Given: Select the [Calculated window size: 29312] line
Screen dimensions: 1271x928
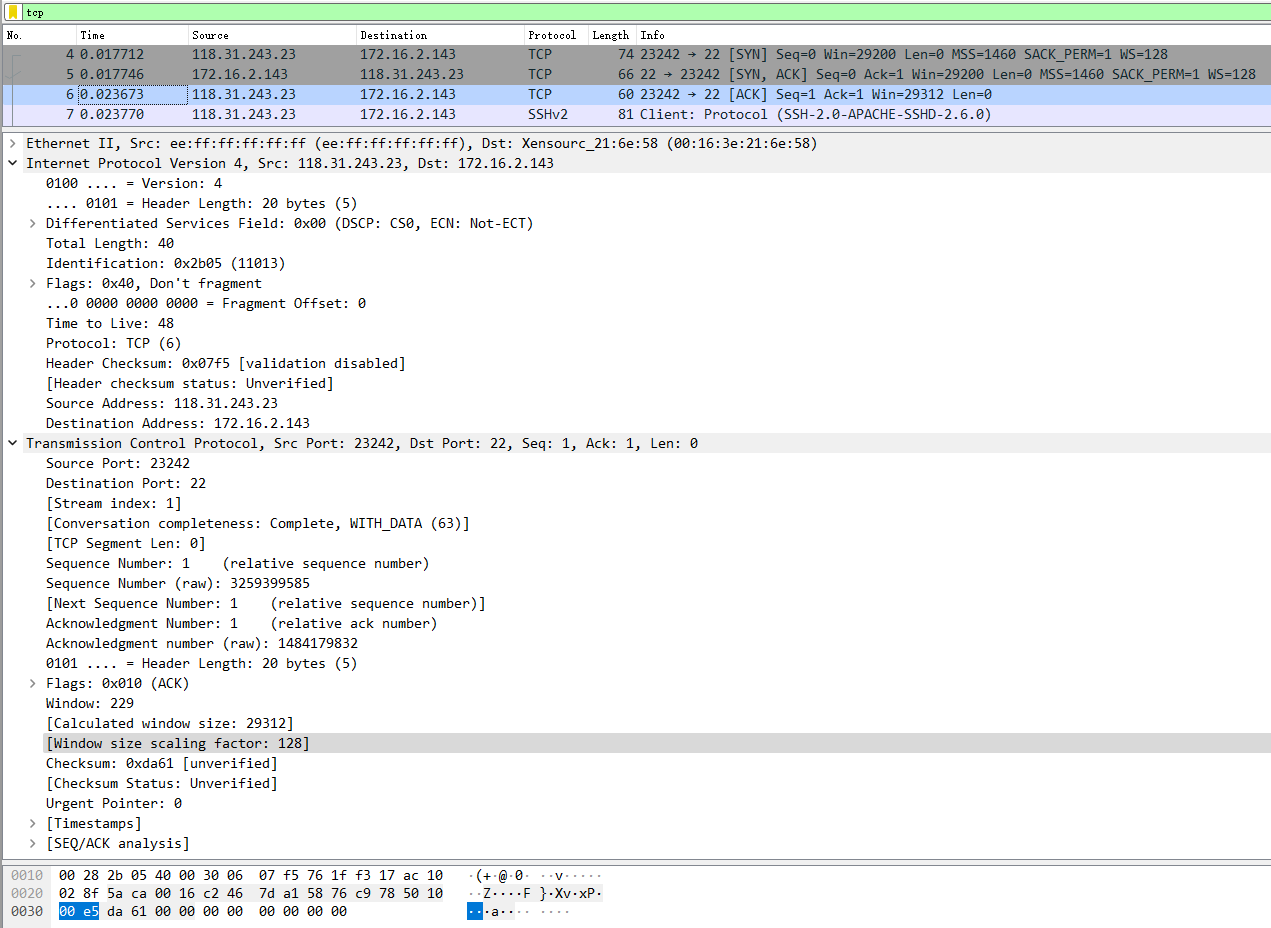Looking at the screenshot, I should pyautogui.click(x=169, y=723).
